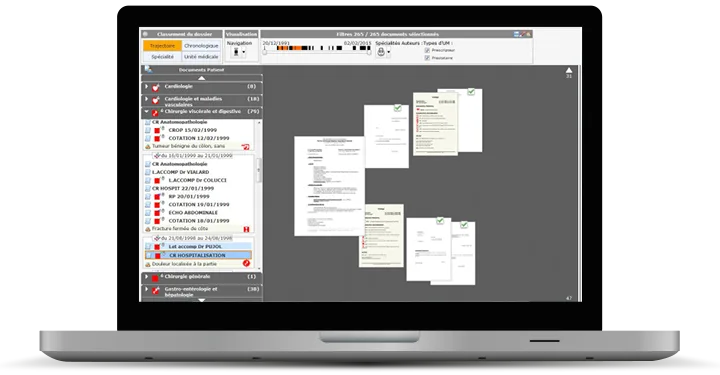Open first CR Anatomopathologie document
Screen dimensions: 720x375
(180, 122)
